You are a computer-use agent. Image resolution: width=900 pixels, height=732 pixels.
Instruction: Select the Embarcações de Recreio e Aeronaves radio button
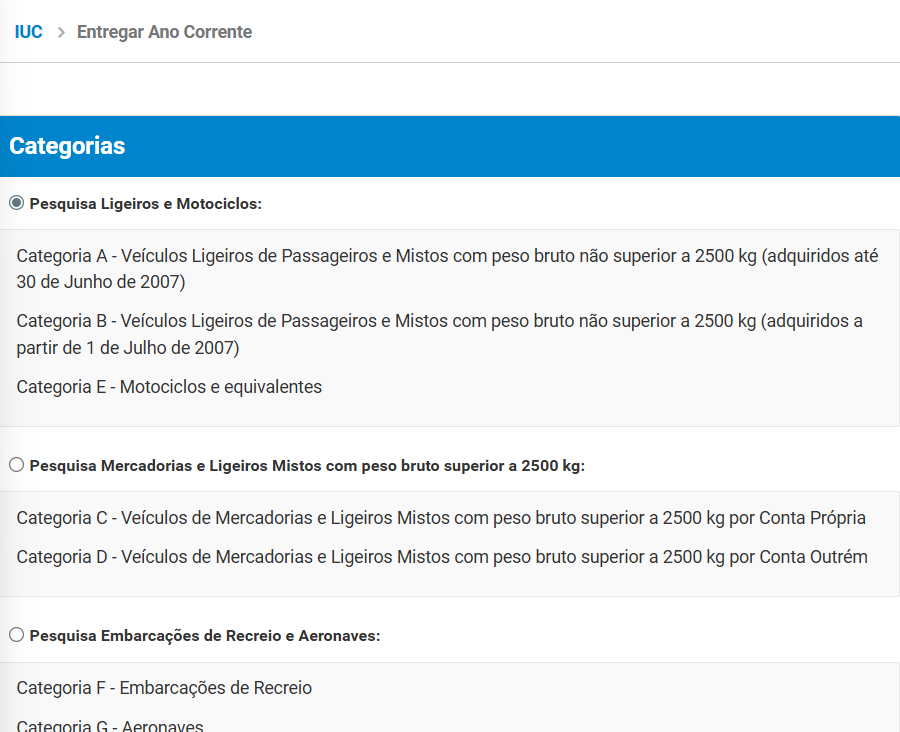pos(16,635)
